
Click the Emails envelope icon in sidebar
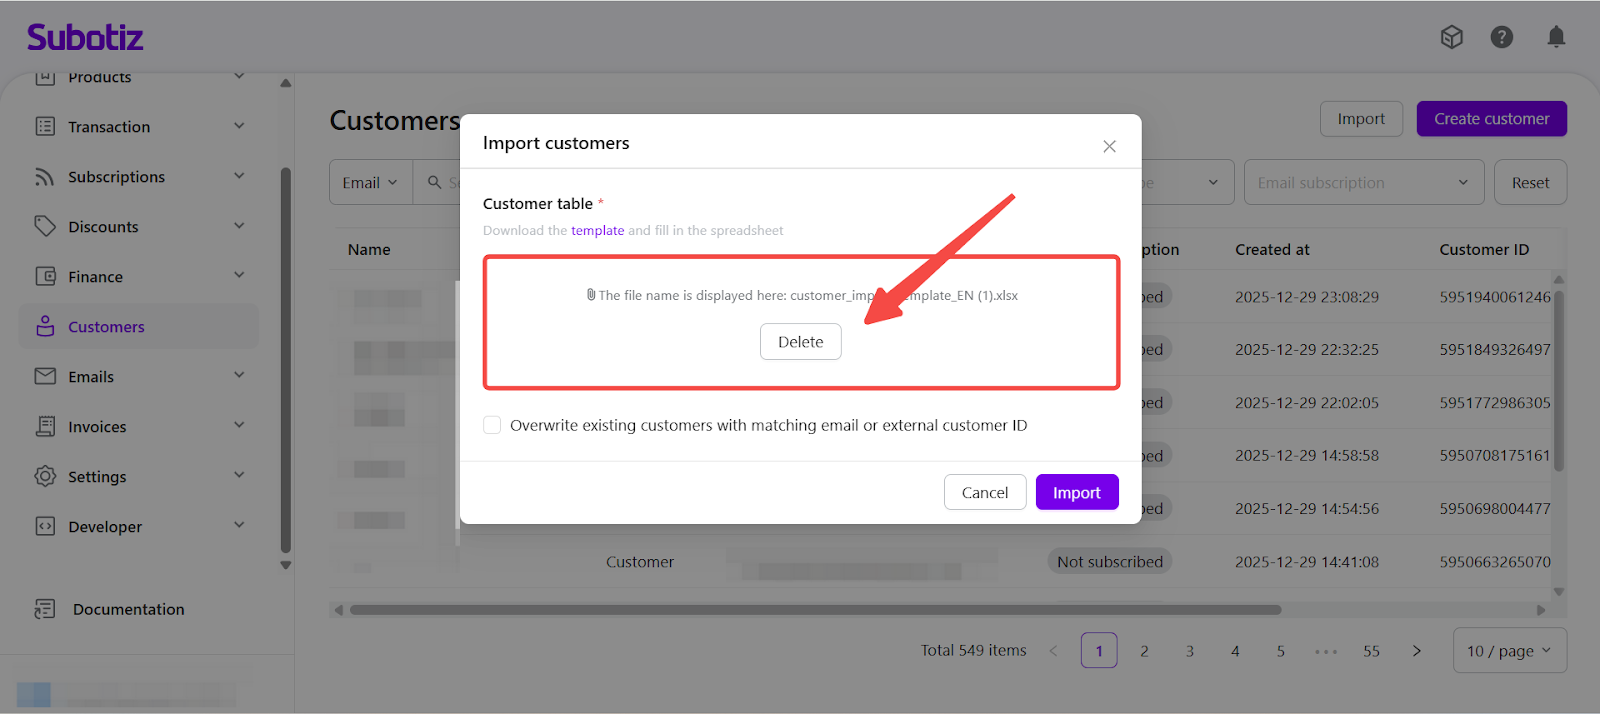tap(45, 377)
